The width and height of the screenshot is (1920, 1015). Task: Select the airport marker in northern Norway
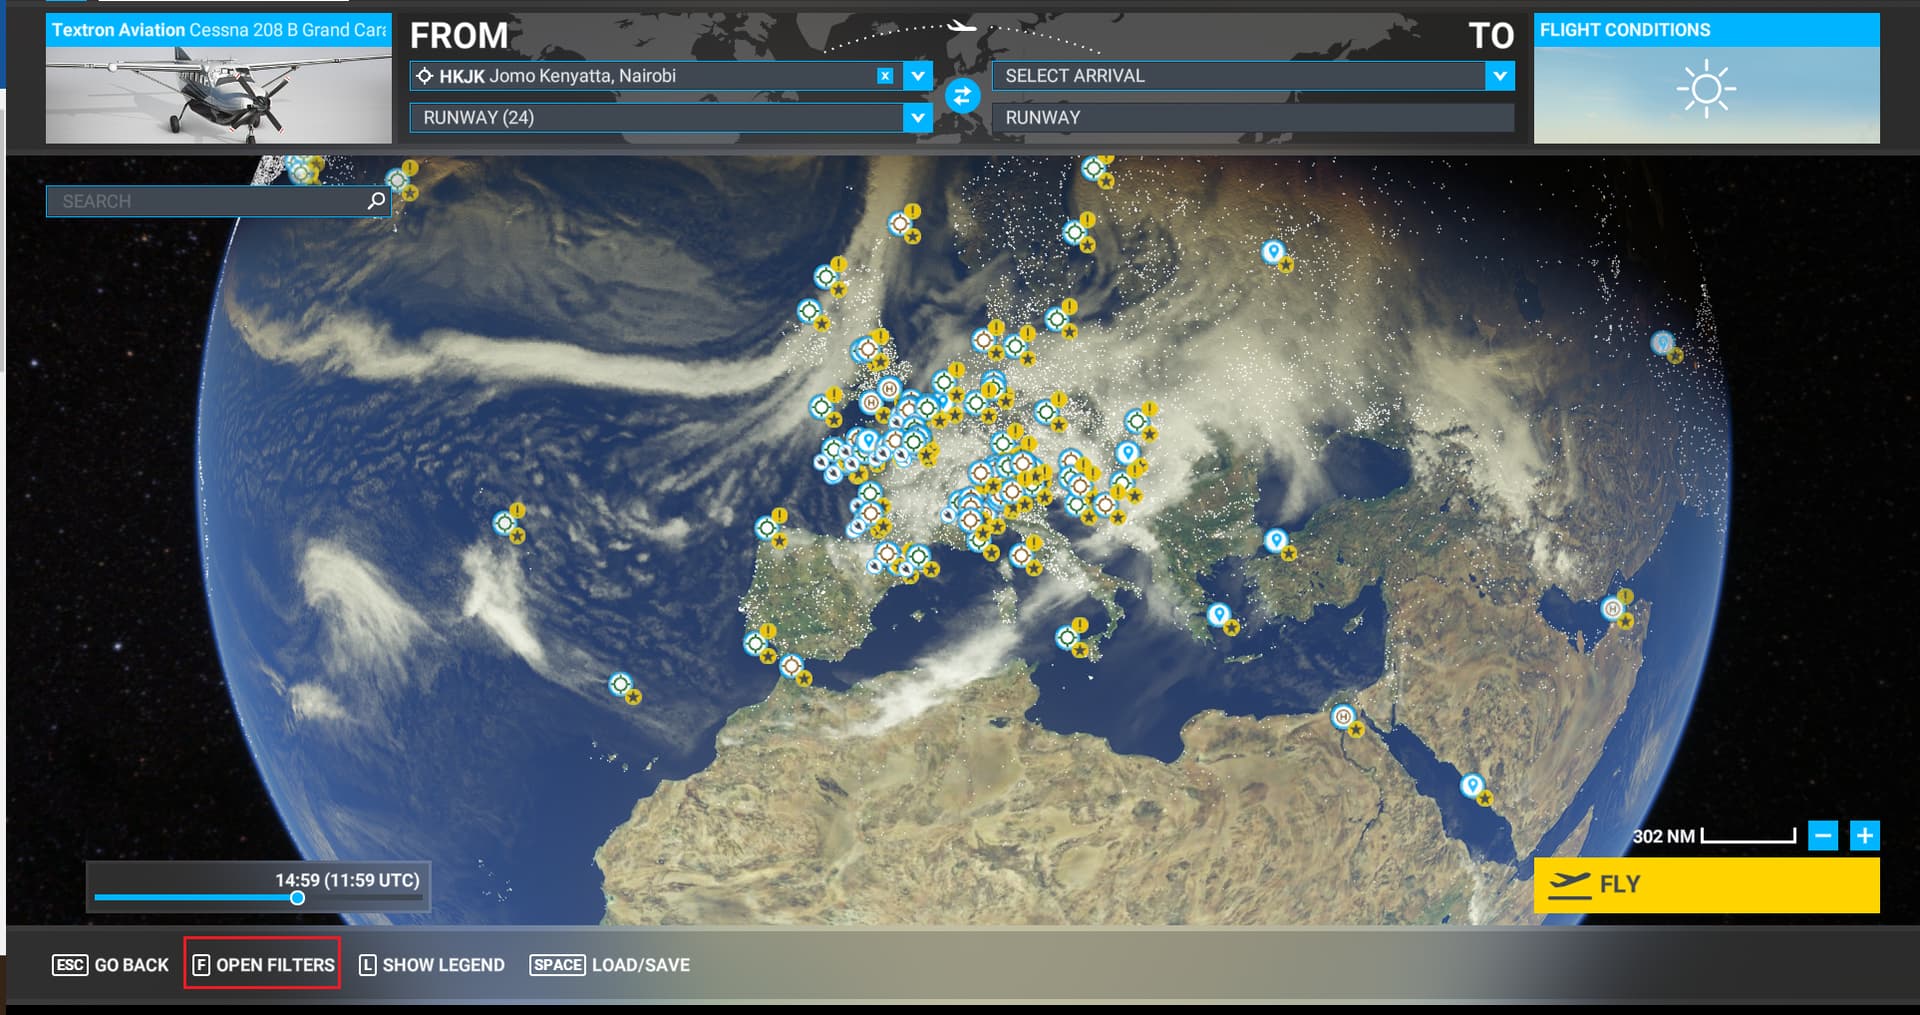pyautogui.click(x=1094, y=169)
